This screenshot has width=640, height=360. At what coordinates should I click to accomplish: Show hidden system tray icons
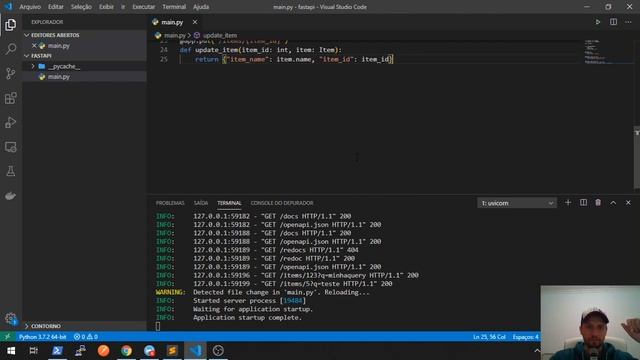[537, 351]
